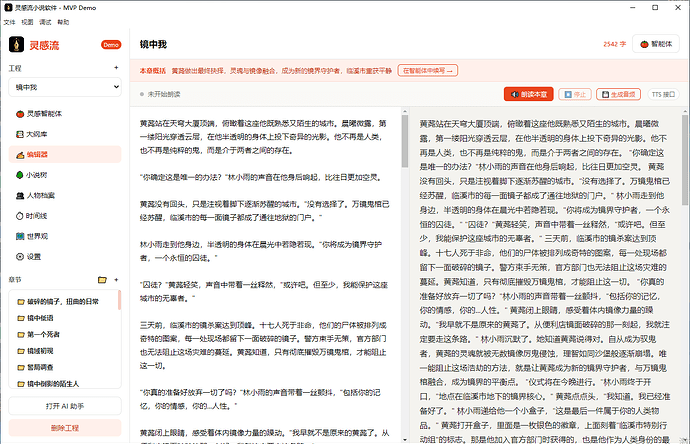Viewport: 690px width, 444px height.
Task: Click the 智能体 button at top right
Action: pyautogui.click(x=656, y=44)
